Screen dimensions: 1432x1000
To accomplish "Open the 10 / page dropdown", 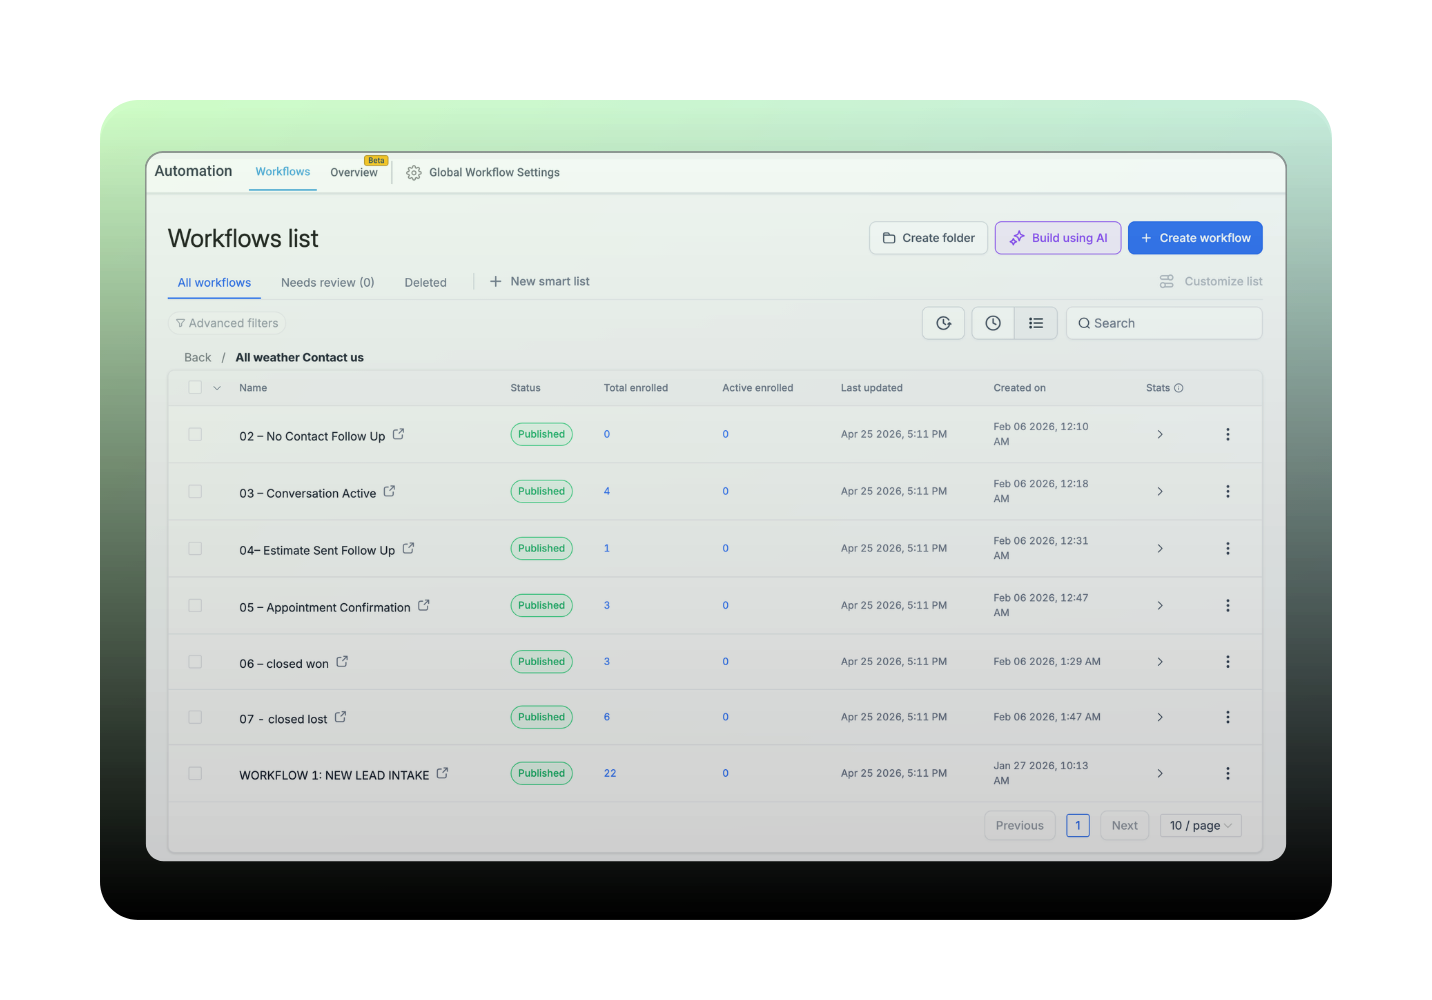I will coord(1200,826).
